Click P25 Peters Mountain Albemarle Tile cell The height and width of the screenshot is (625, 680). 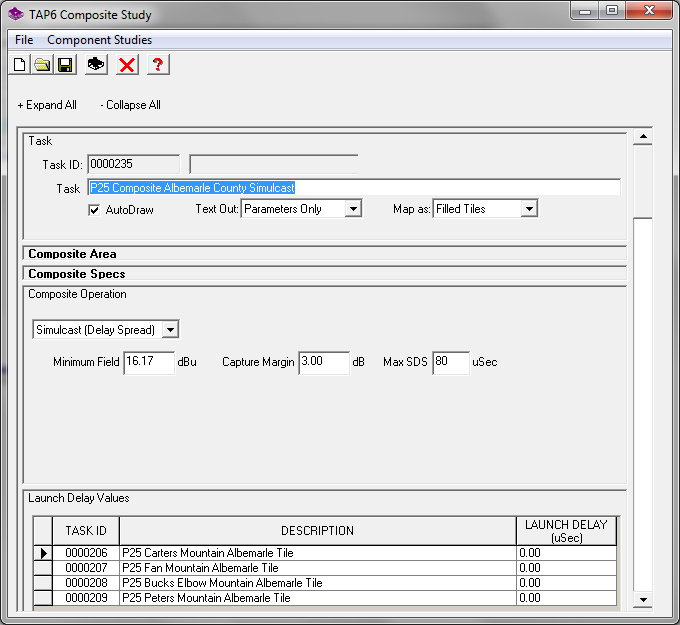[317, 598]
